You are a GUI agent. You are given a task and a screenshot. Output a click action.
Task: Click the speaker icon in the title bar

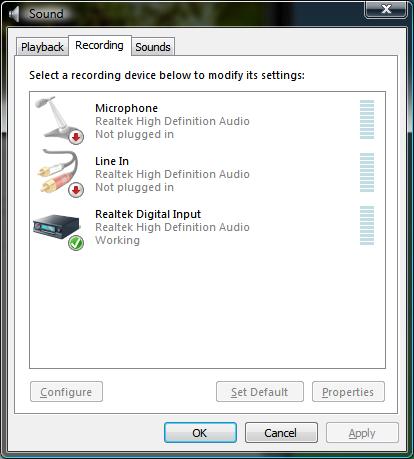pyautogui.click(x=14, y=14)
